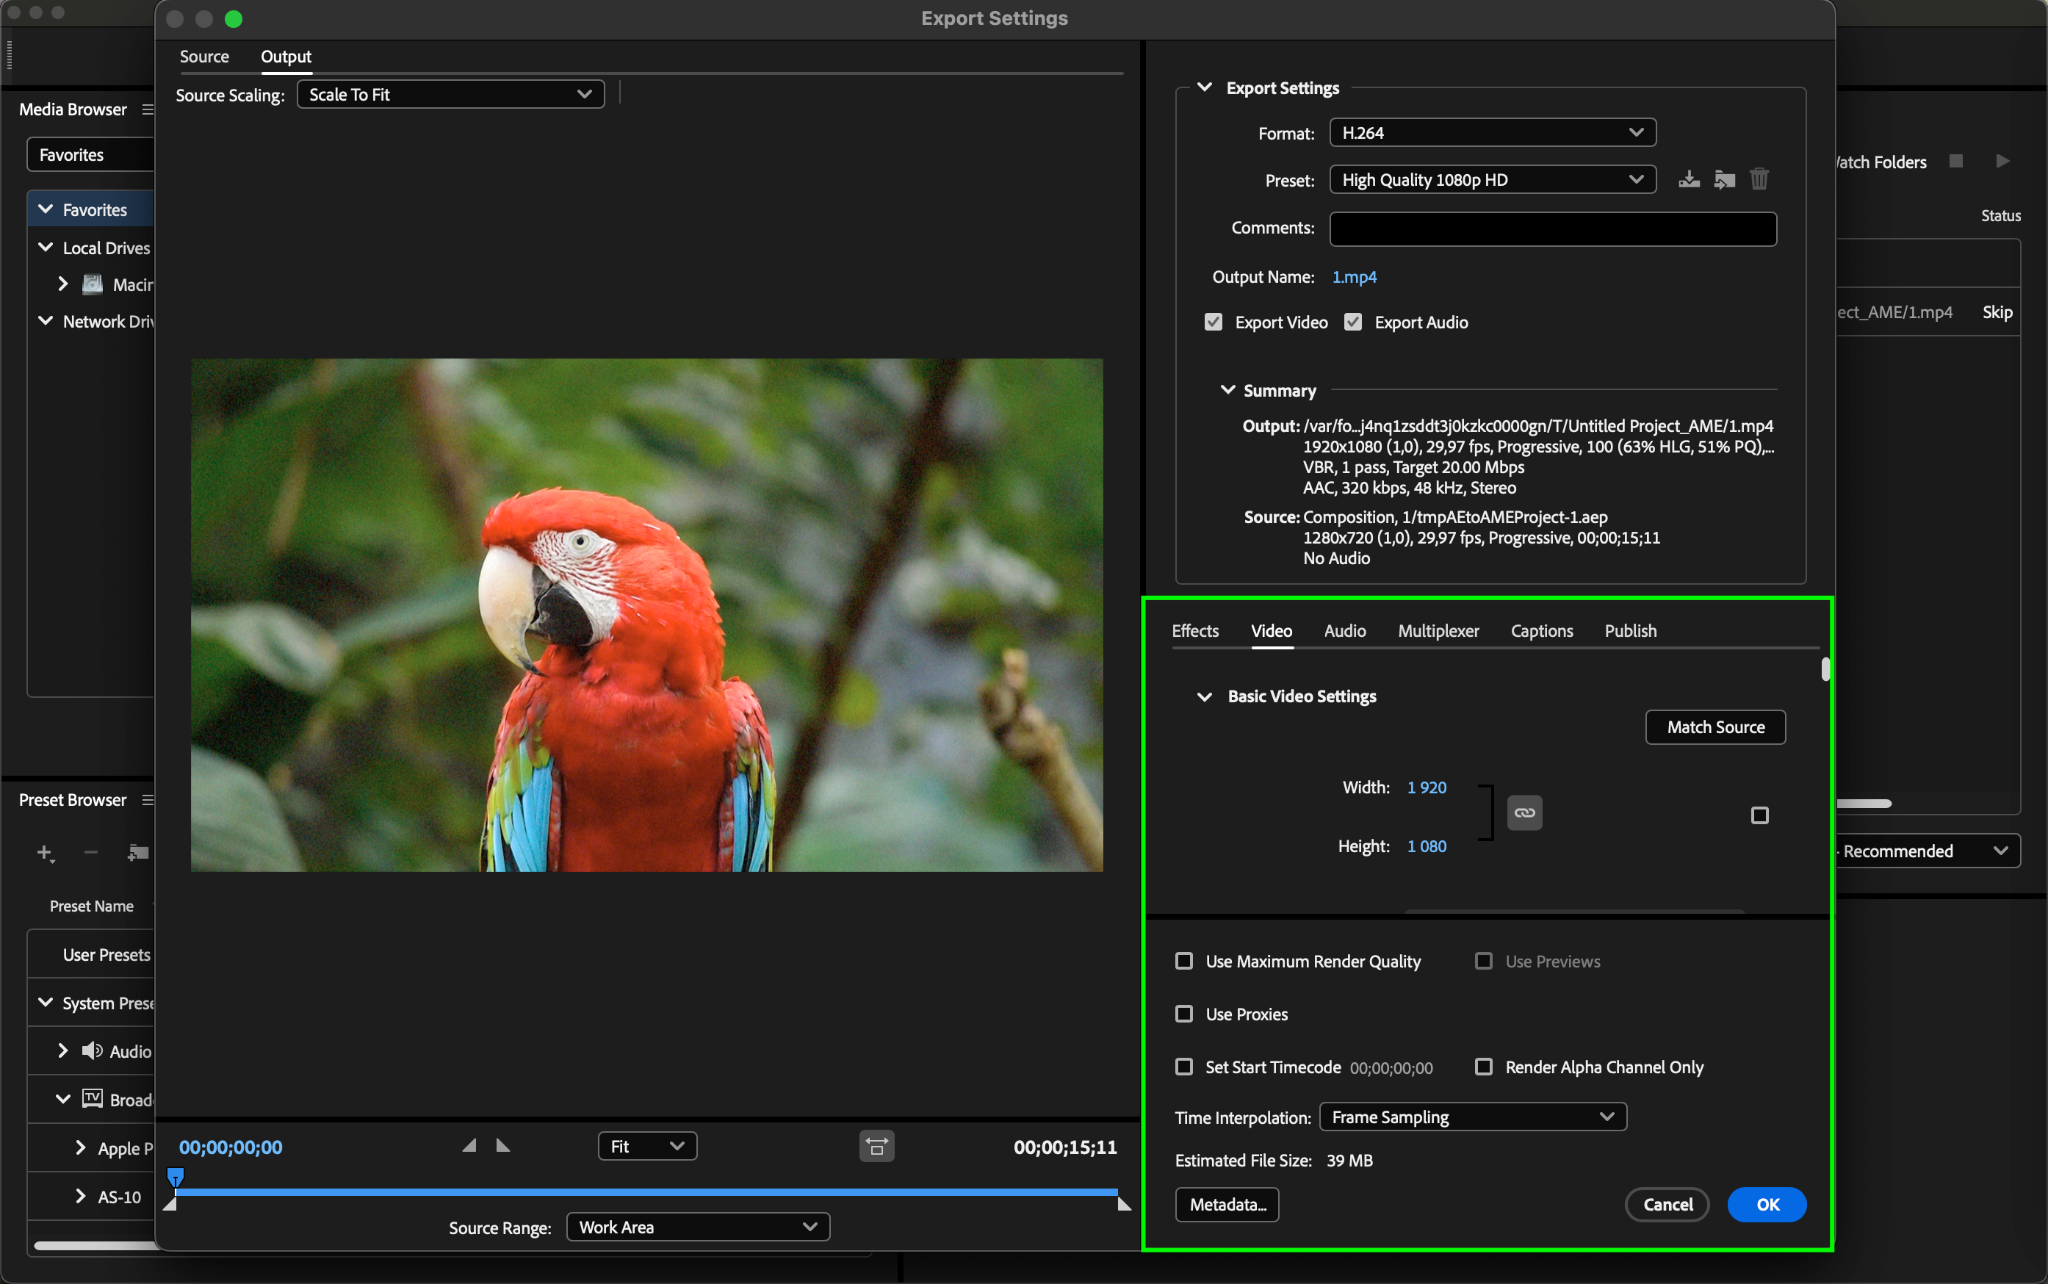Enable Use Maximum Render Quality
The image size is (2048, 1284).
(1184, 961)
